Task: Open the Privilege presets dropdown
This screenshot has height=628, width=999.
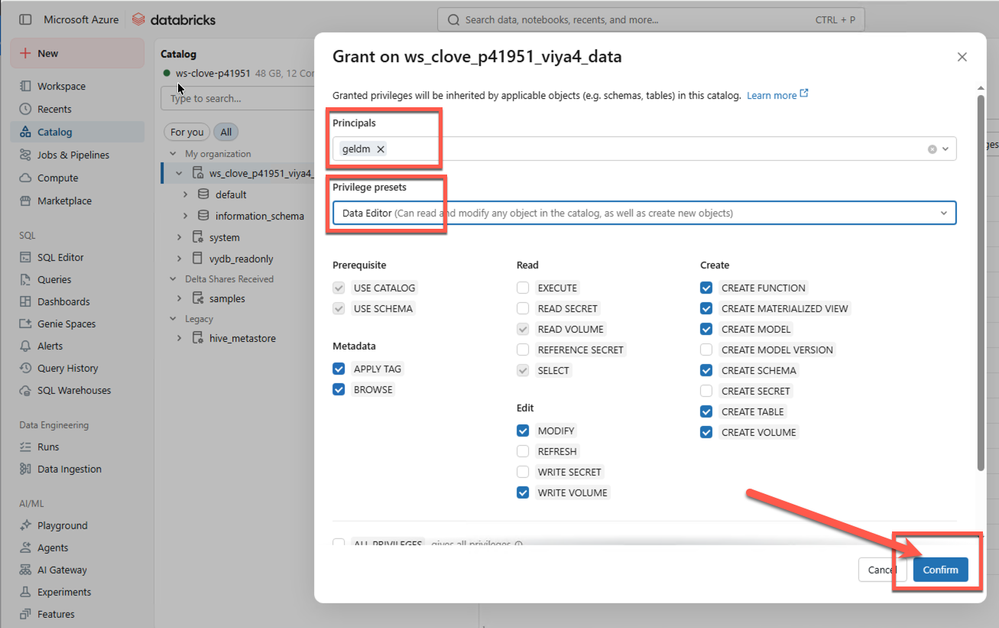Action: point(644,213)
